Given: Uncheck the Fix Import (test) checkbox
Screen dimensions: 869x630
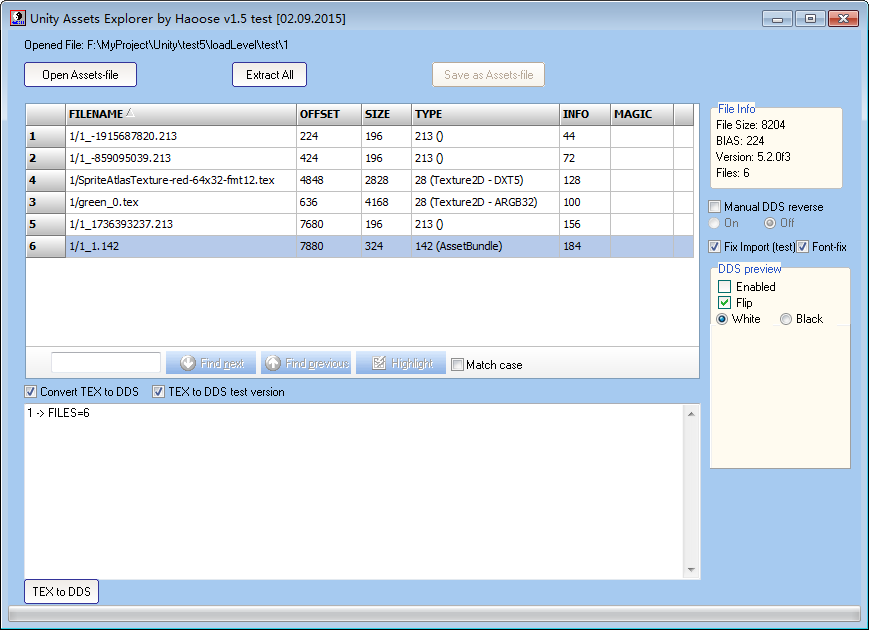Looking at the screenshot, I should coord(715,247).
